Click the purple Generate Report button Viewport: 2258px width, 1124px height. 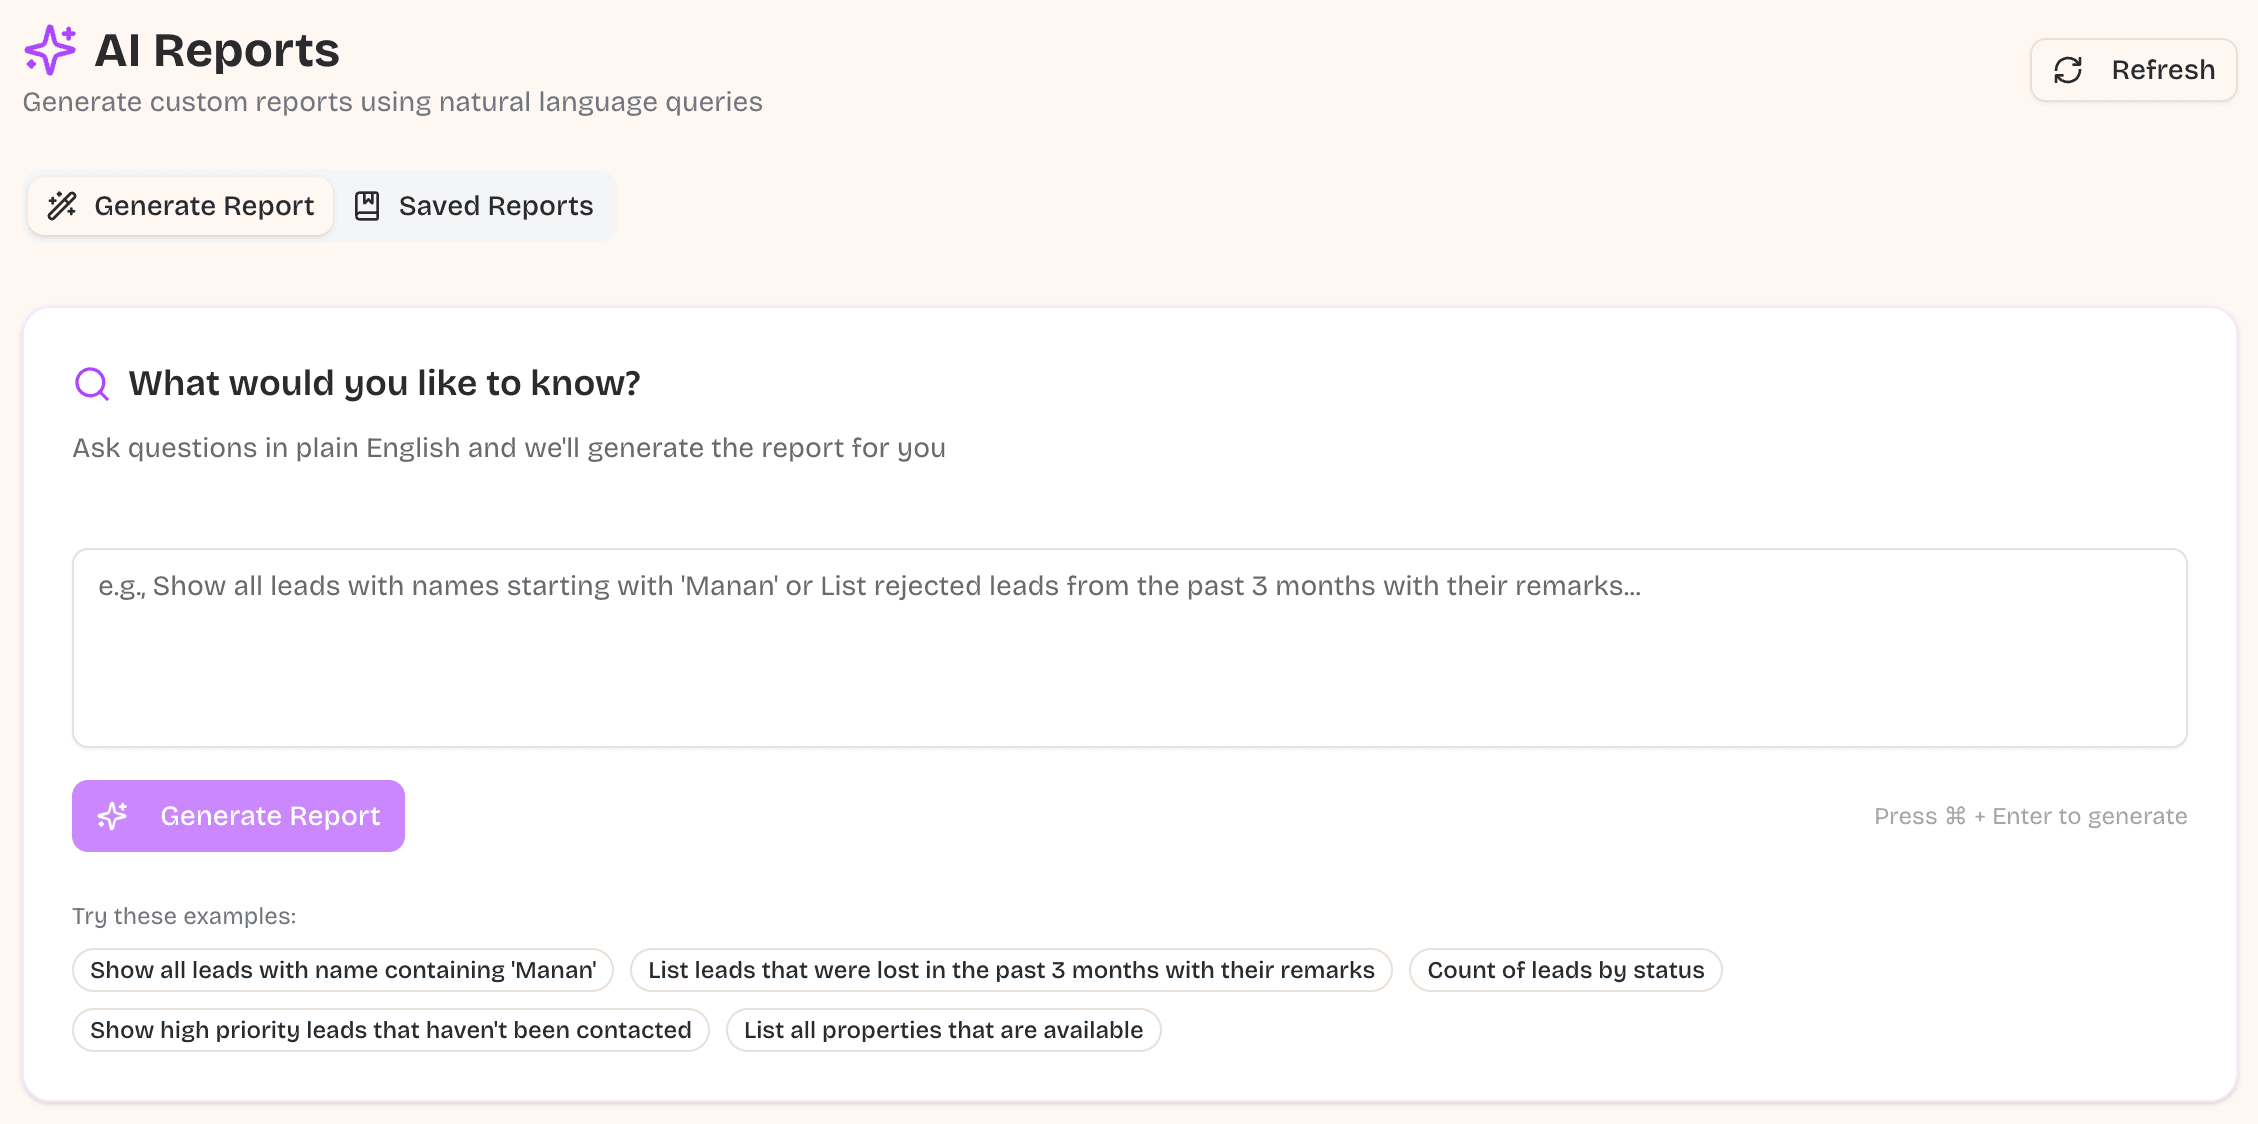click(238, 816)
